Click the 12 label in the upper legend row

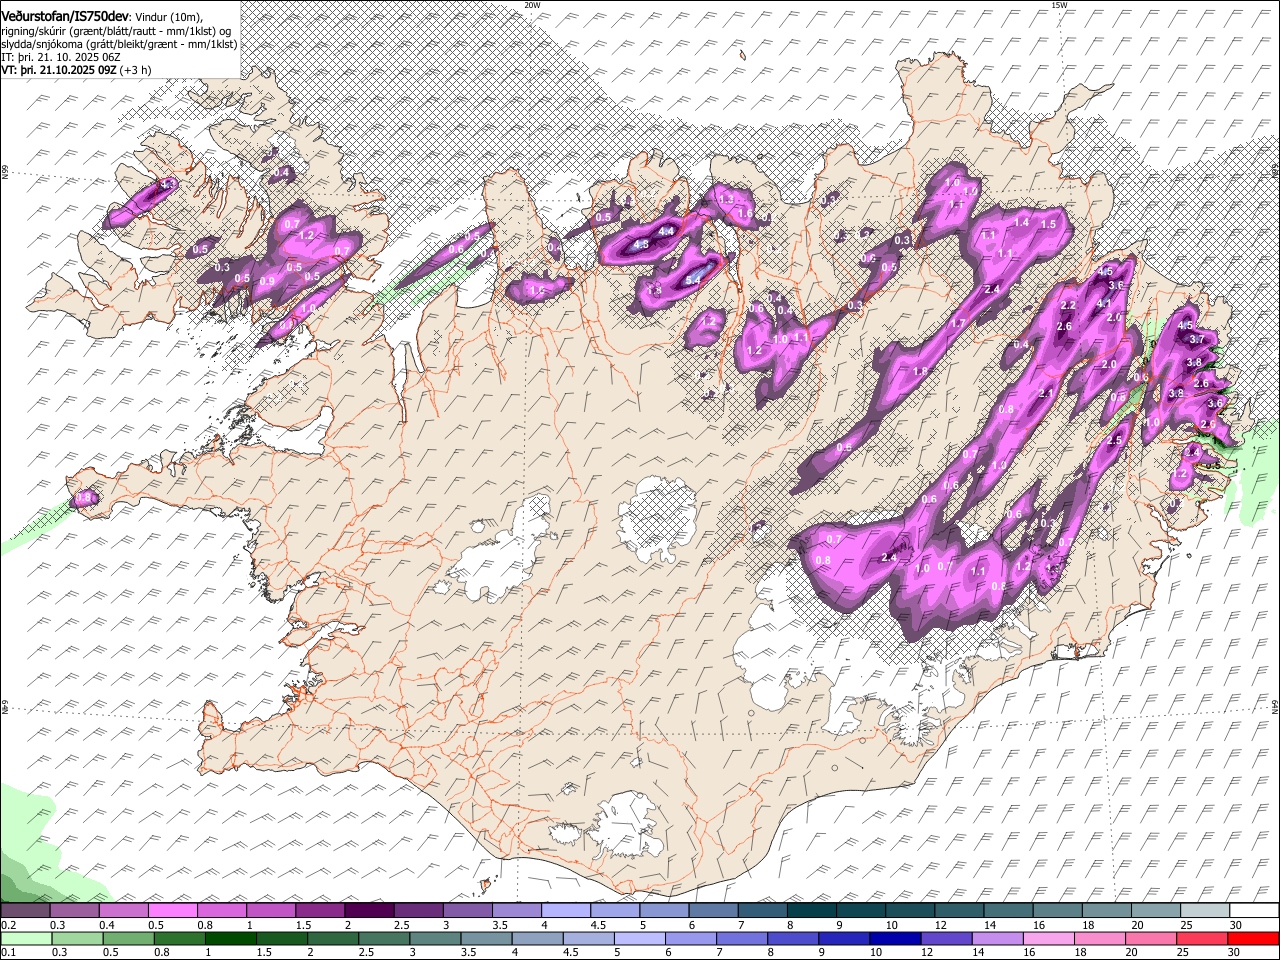coord(939,925)
